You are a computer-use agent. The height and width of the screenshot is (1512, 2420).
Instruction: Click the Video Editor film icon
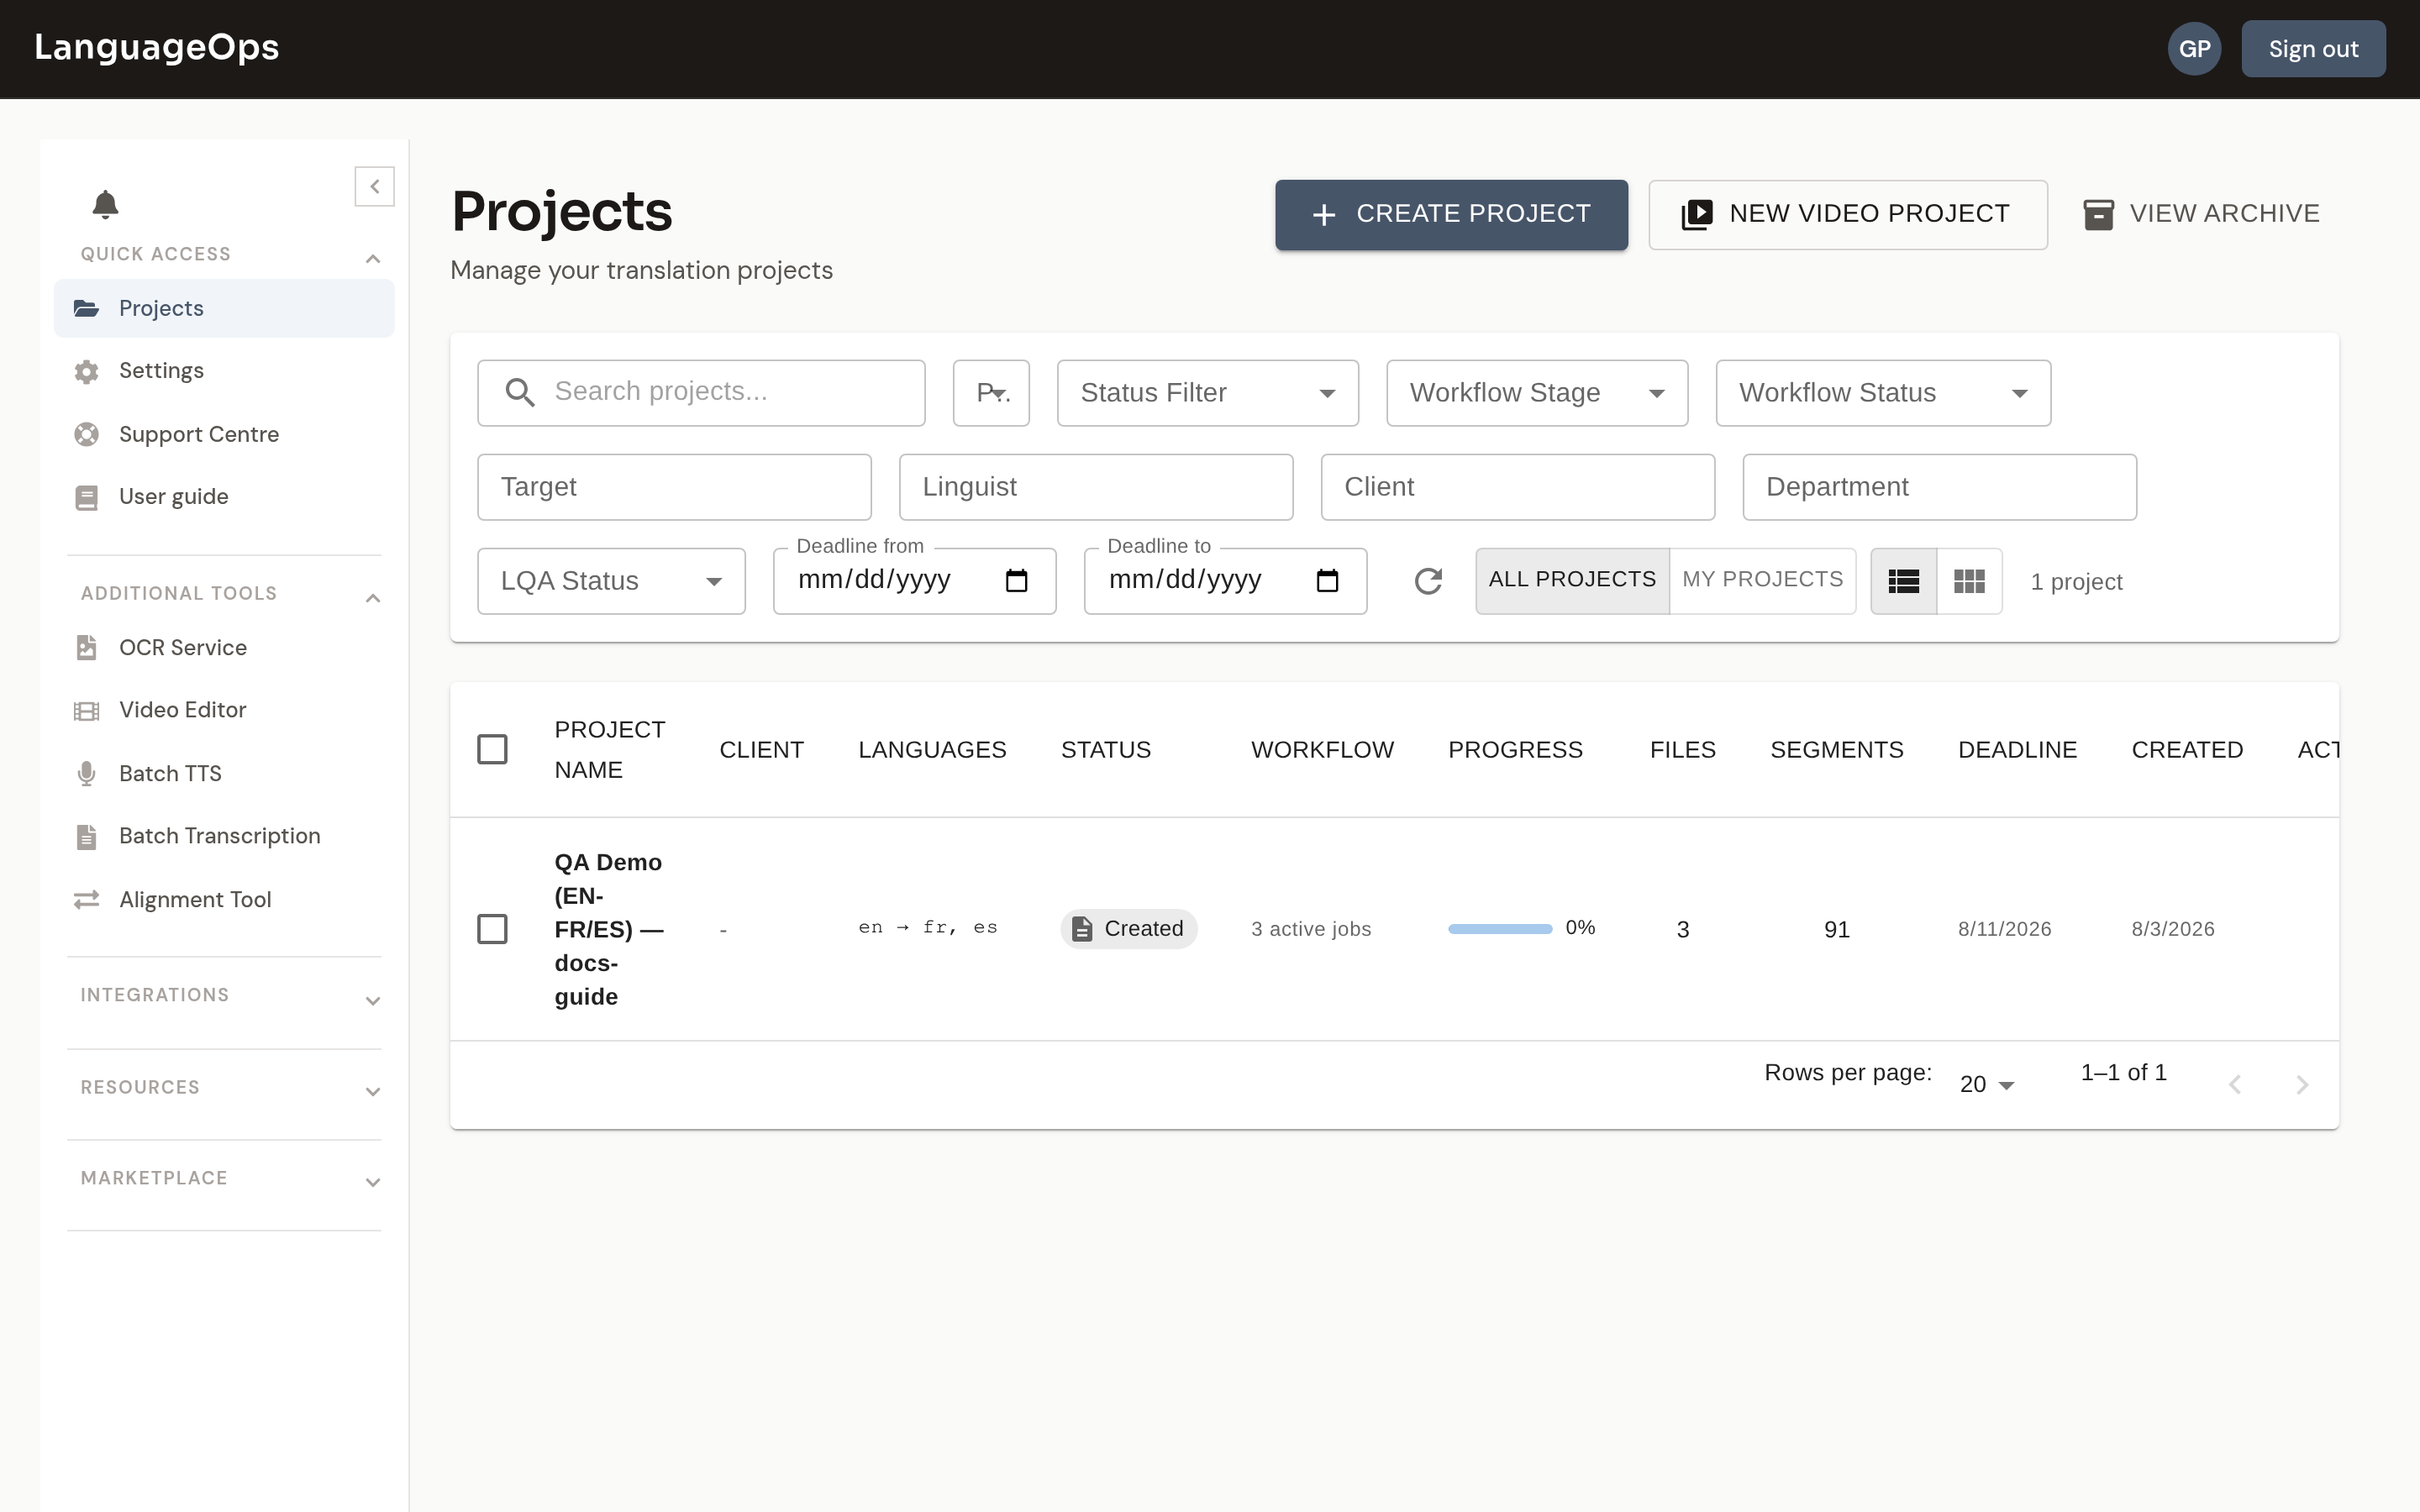pyautogui.click(x=87, y=710)
